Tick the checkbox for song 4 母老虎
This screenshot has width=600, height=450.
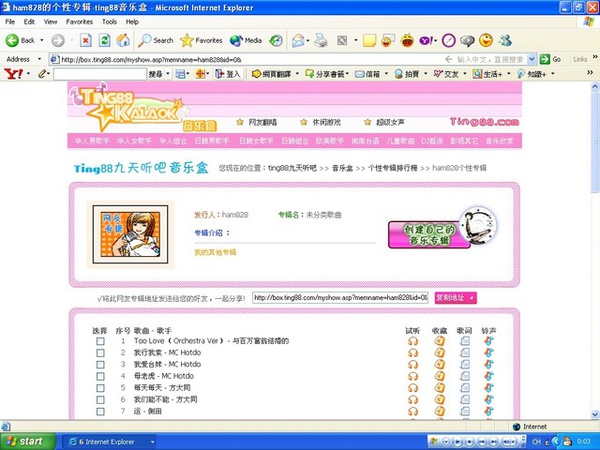[100, 376]
